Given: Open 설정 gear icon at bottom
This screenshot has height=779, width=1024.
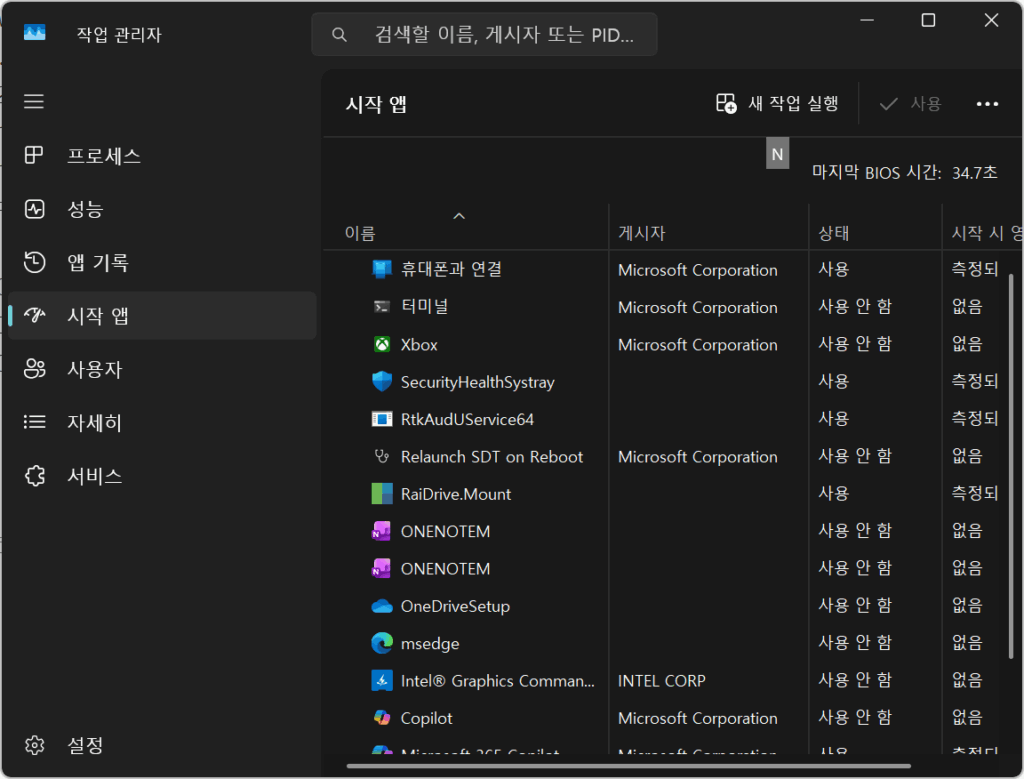Looking at the screenshot, I should [35, 745].
